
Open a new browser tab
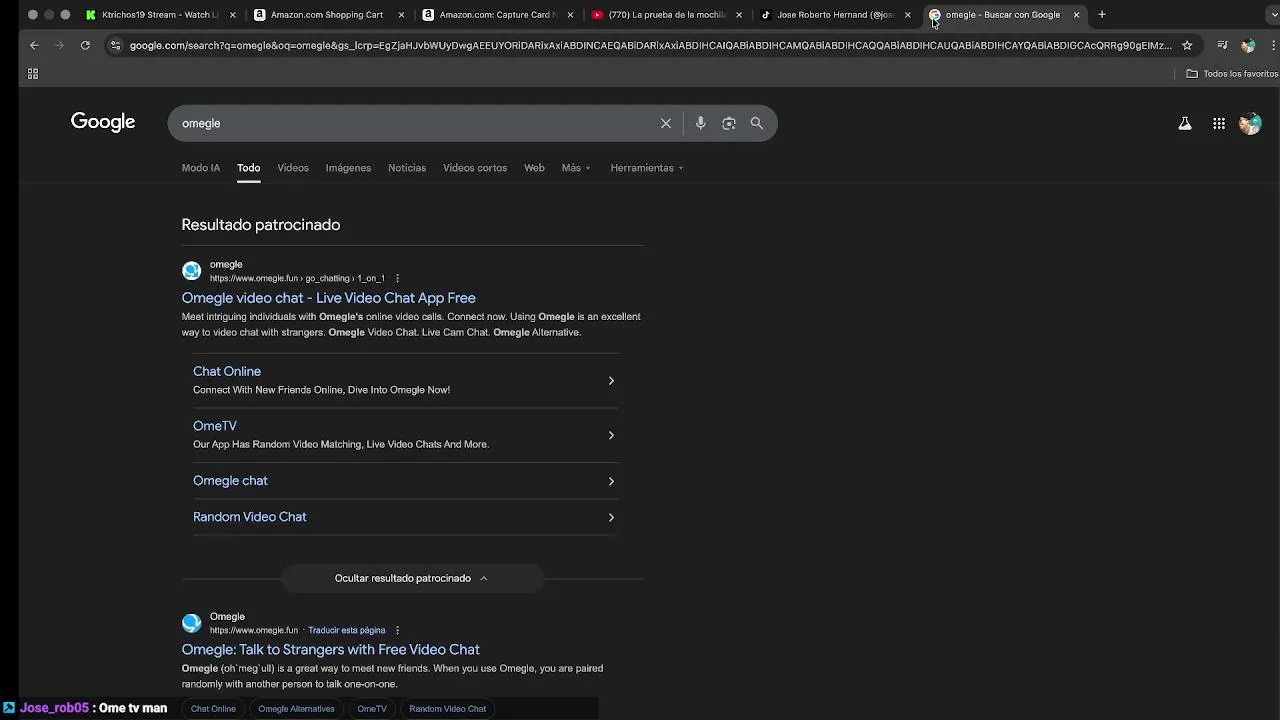point(1102,15)
